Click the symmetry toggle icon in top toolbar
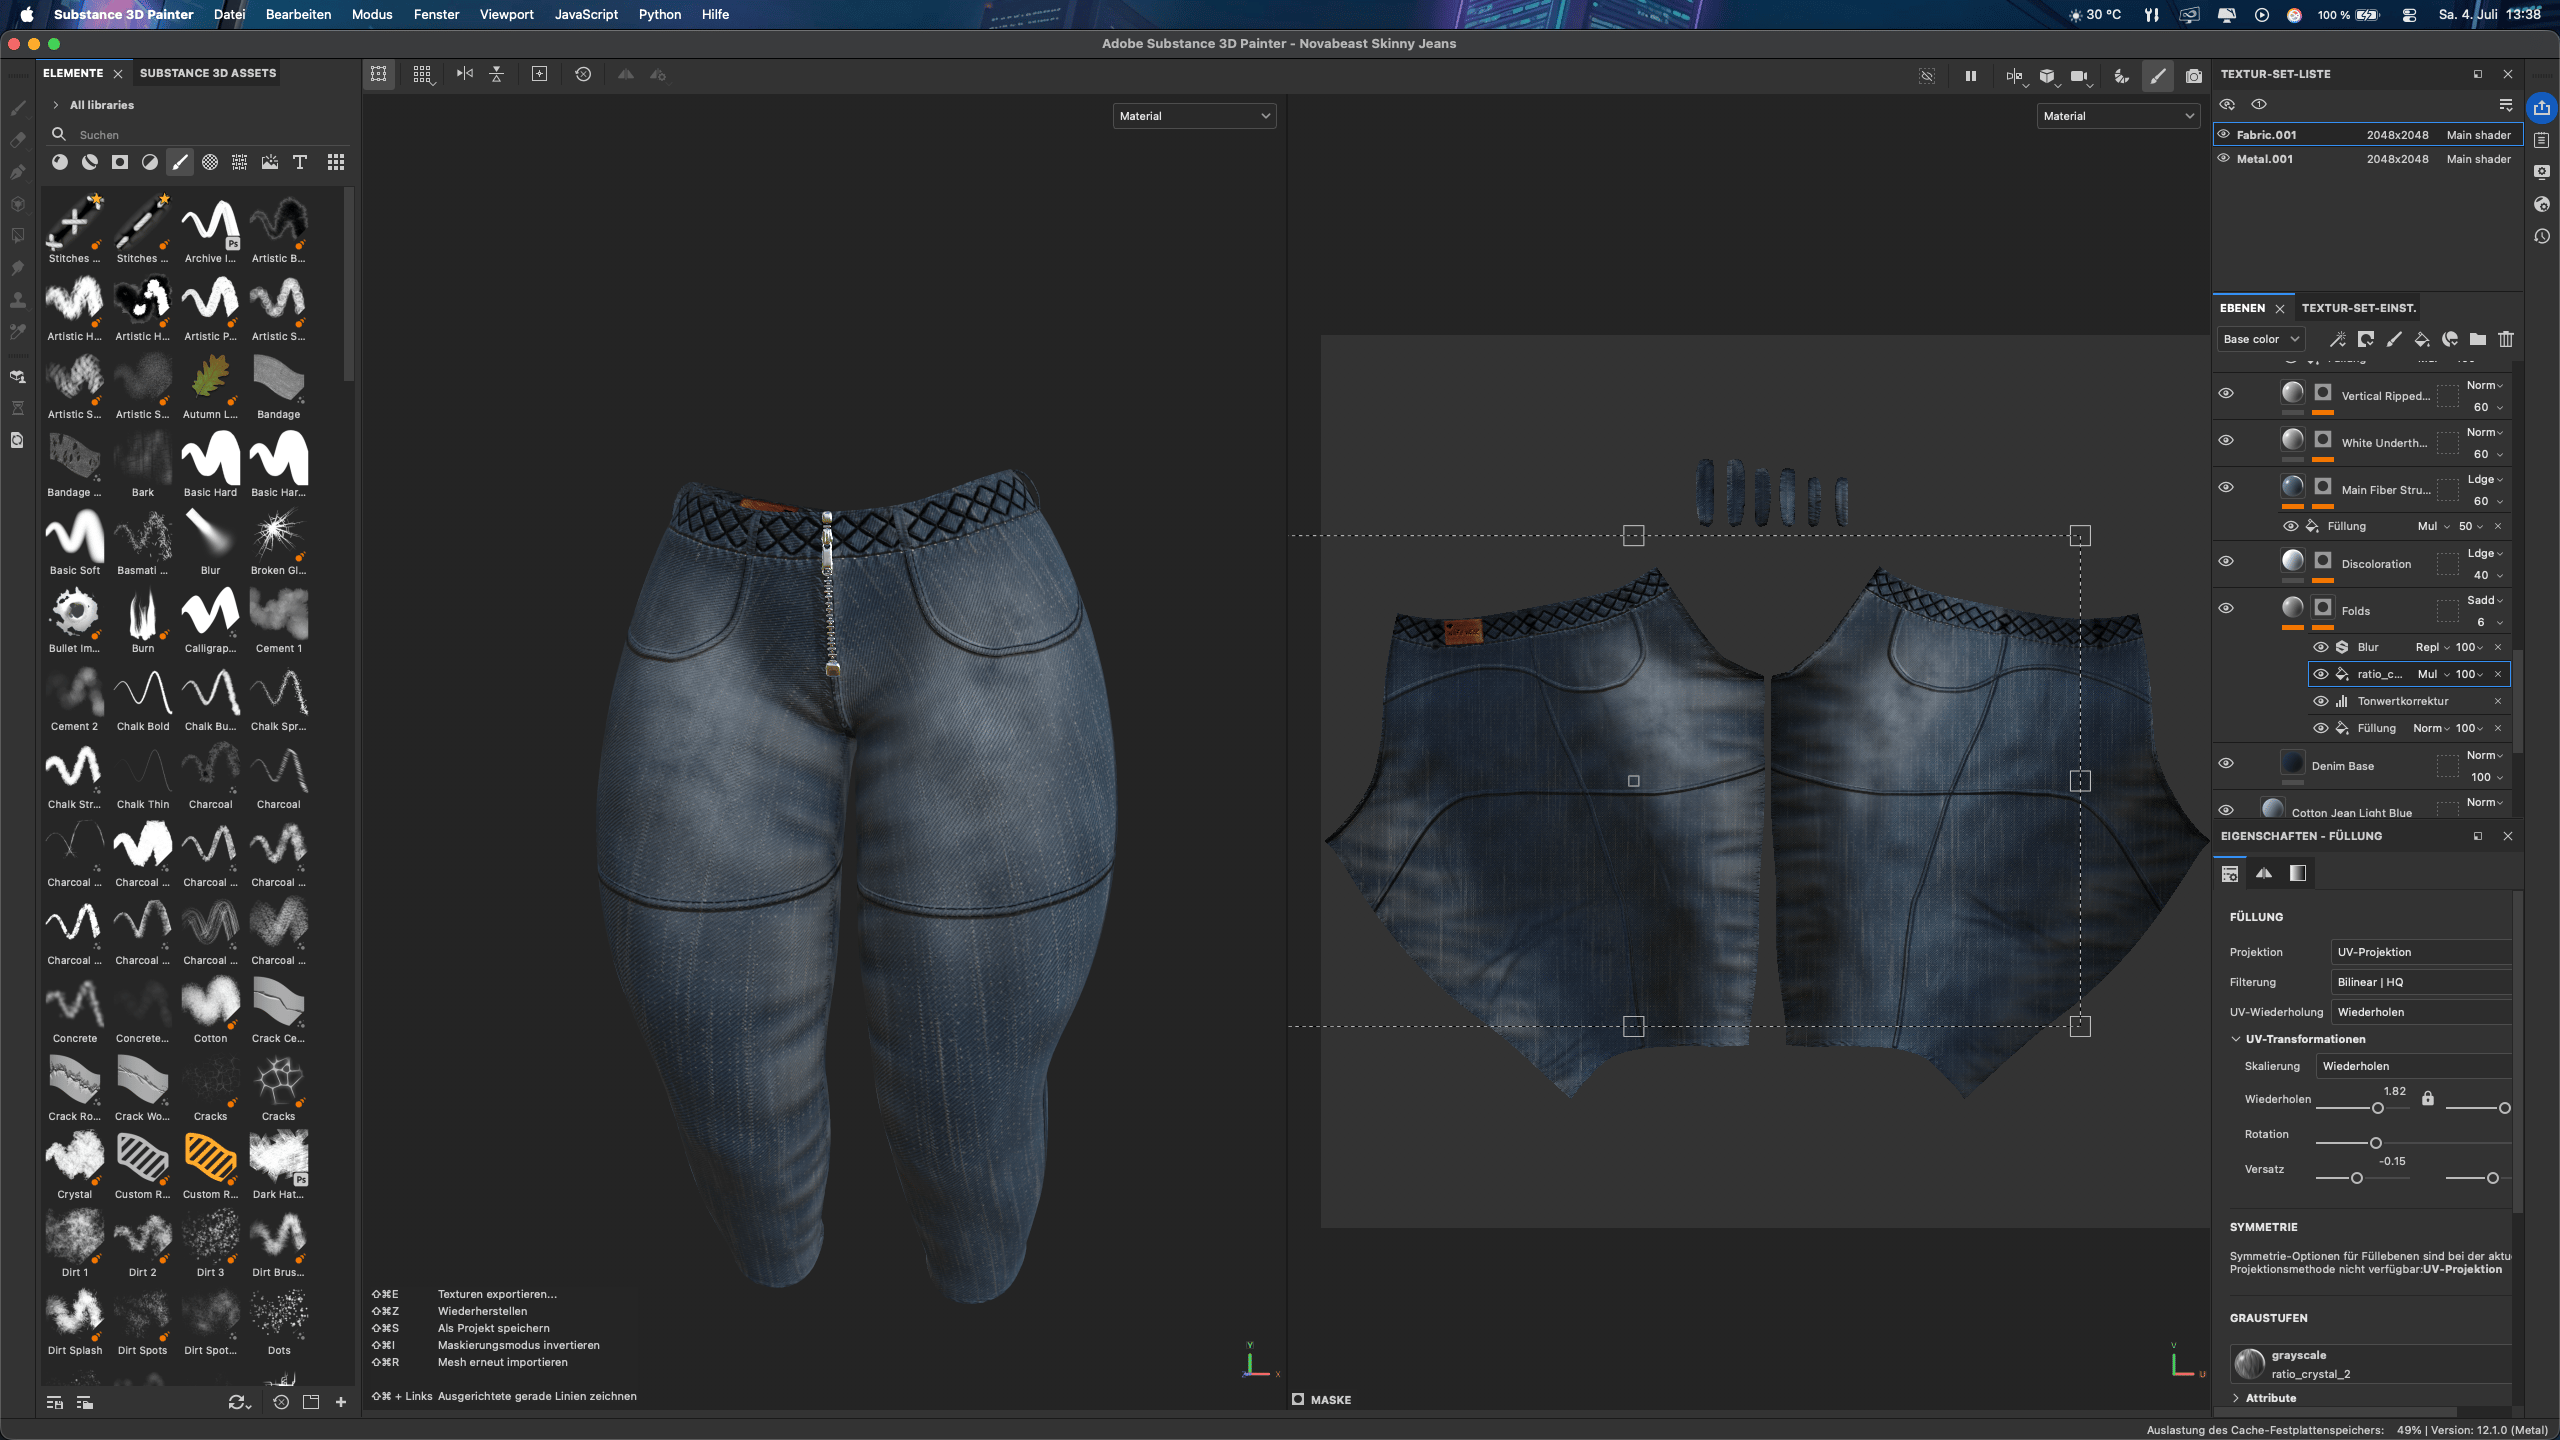Image resolution: width=2560 pixels, height=1440 pixels. 465,74
